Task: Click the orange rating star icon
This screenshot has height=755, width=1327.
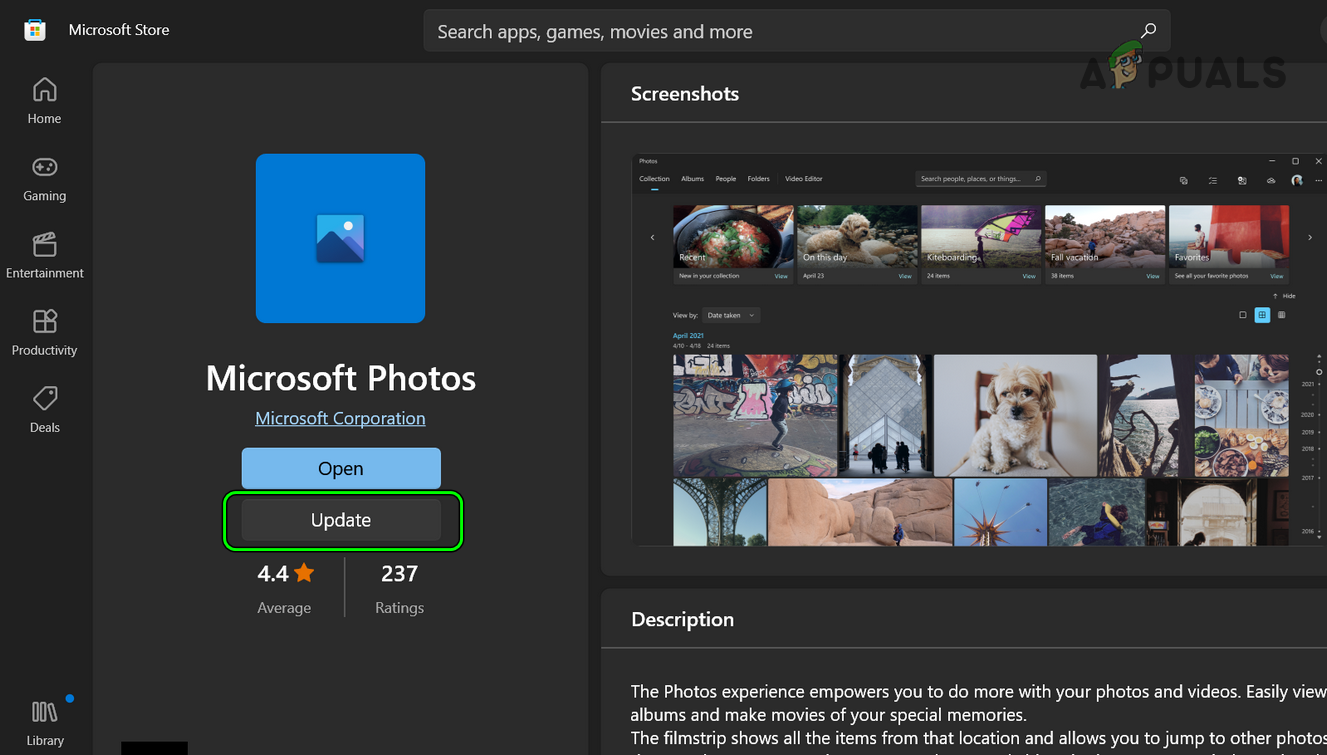Action: pos(304,573)
